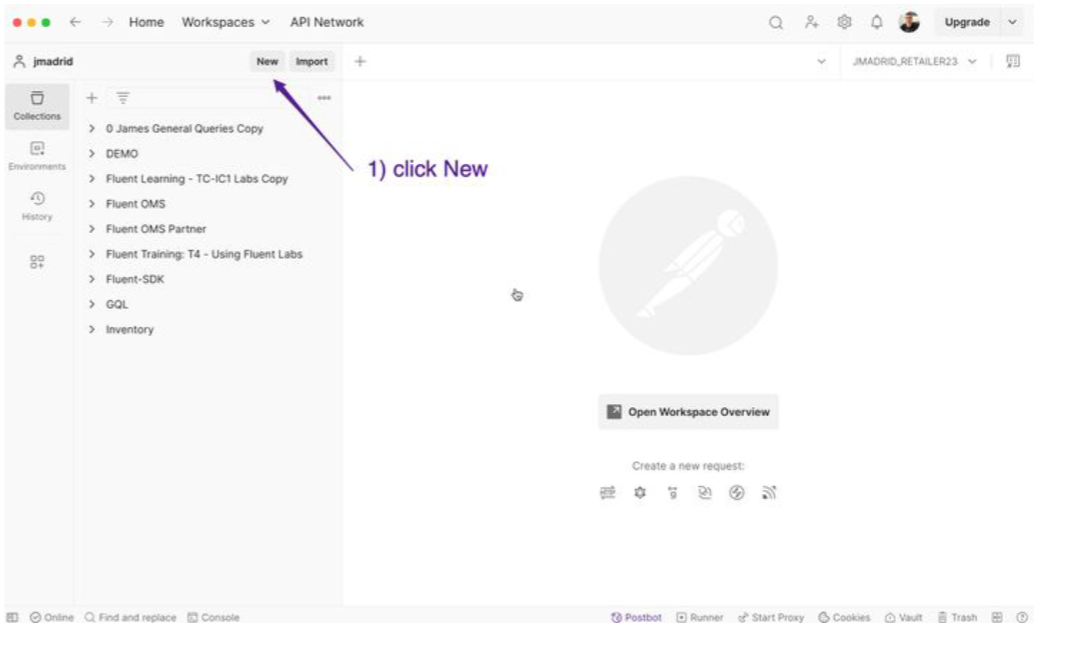Open the JMADRID_RETAILER23 environment dropdown
This screenshot has width=1090, height=662.
pos(913,62)
